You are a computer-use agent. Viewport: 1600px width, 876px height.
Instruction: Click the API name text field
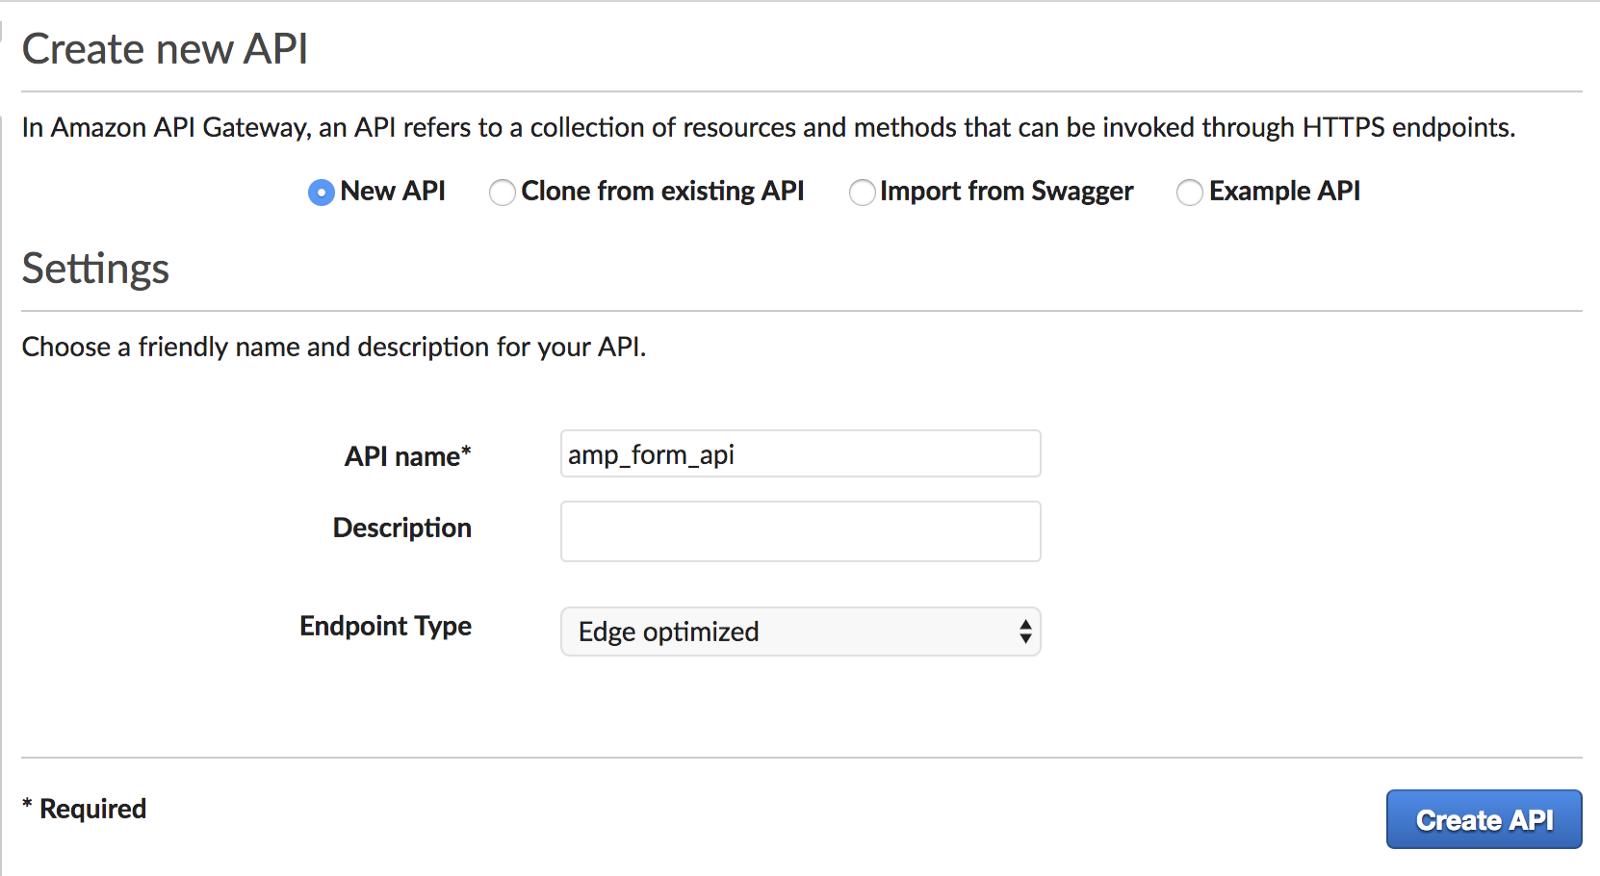tap(800, 454)
